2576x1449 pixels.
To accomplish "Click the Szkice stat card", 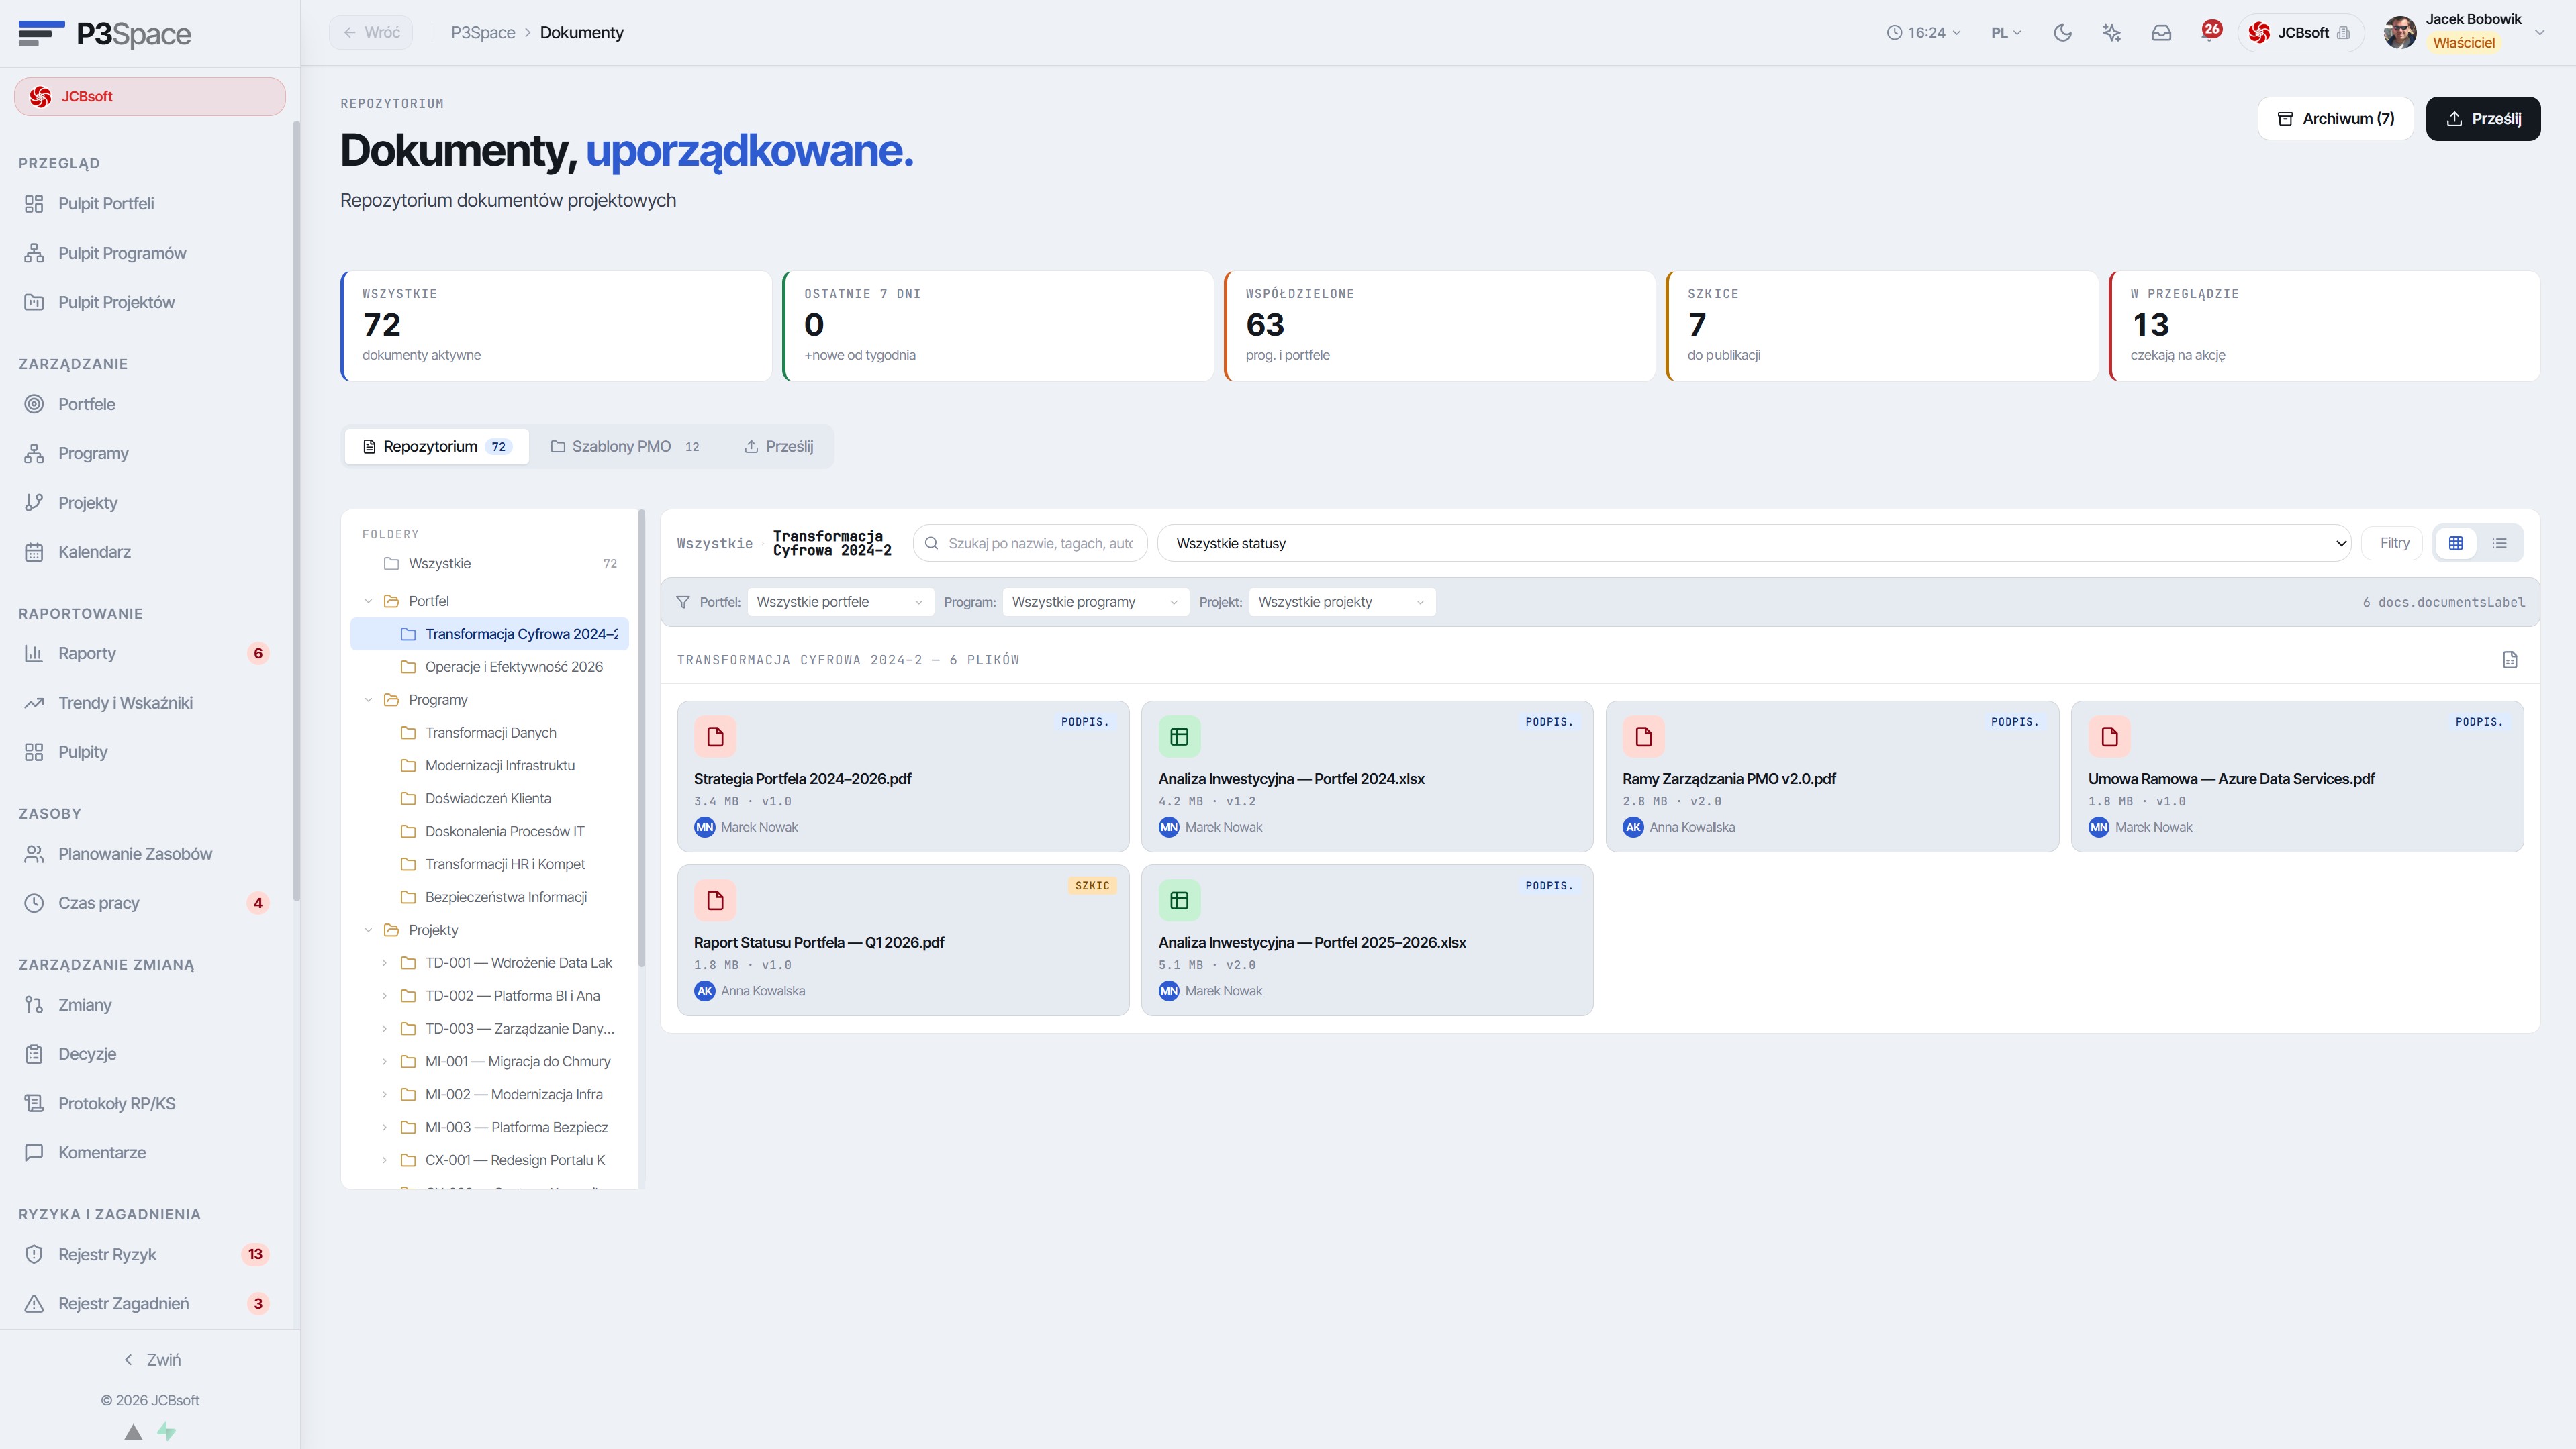I will (1881, 326).
